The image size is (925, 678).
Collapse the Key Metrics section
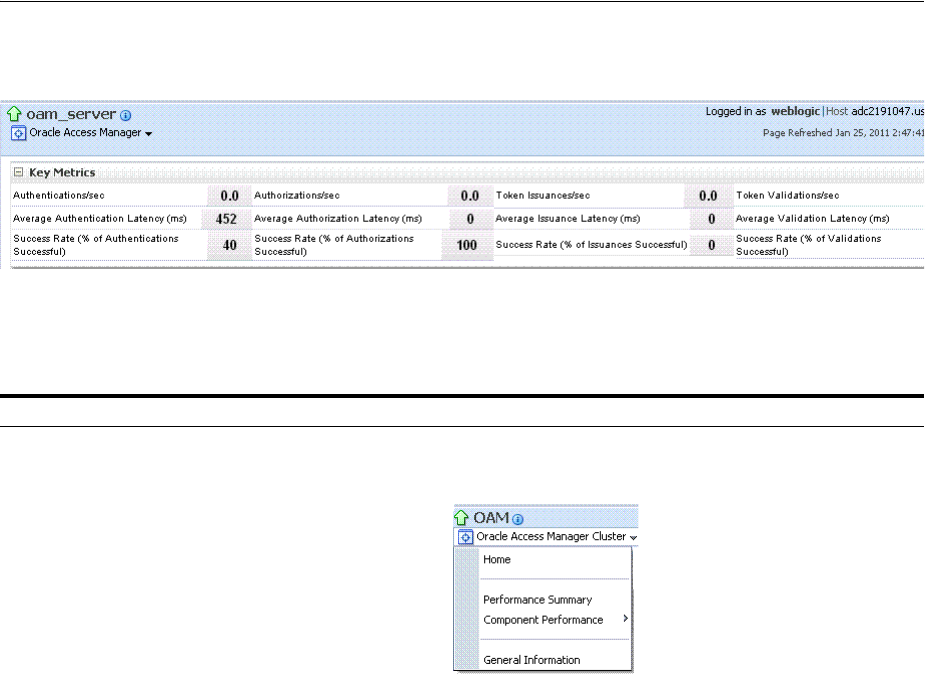coord(18,172)
